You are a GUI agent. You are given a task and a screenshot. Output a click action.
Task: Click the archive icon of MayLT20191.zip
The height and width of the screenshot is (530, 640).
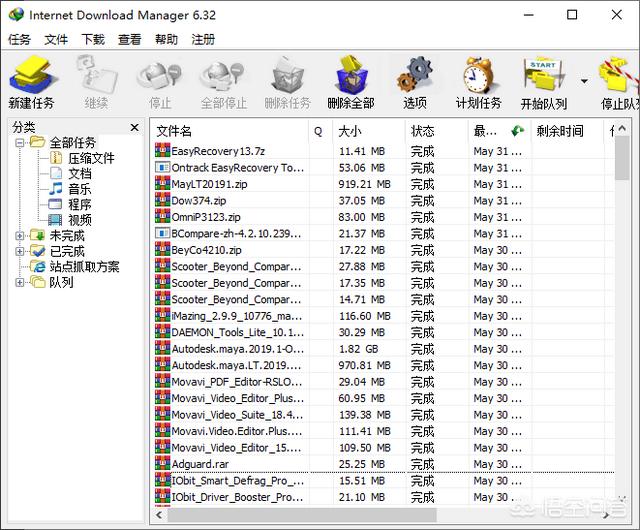[162, 184]
